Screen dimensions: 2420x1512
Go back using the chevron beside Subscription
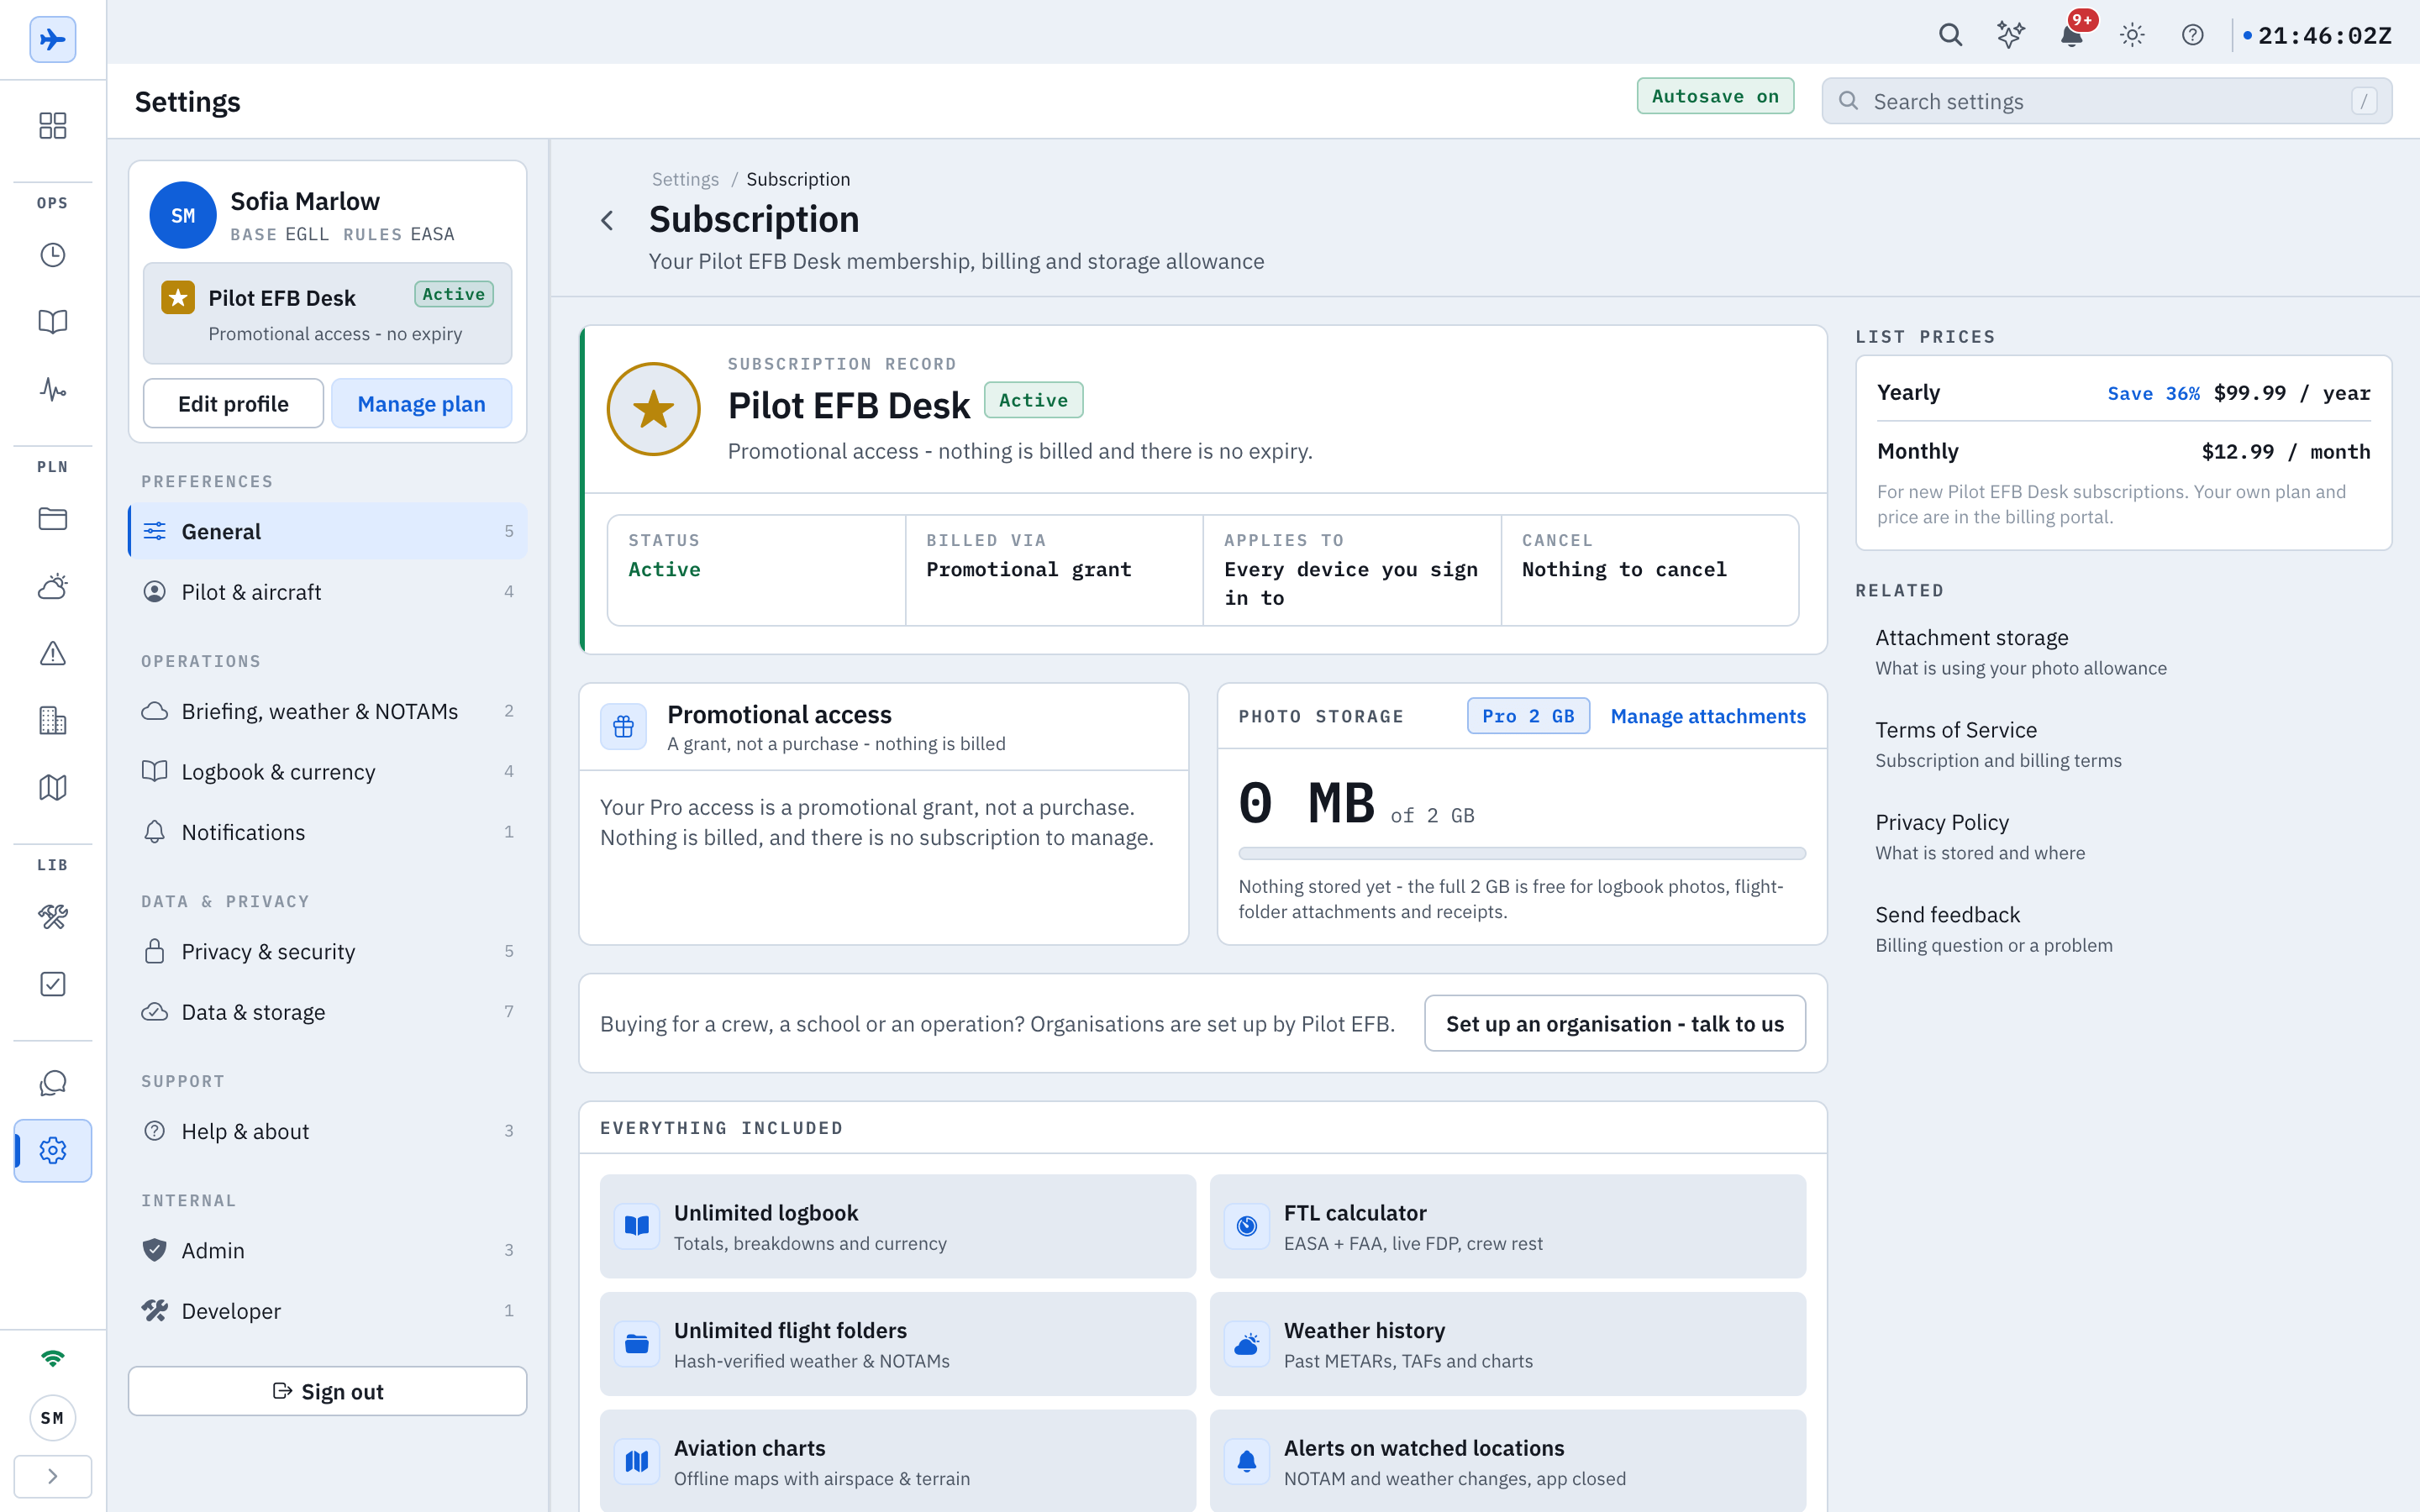pyautogui.click(x=607, y=220)
